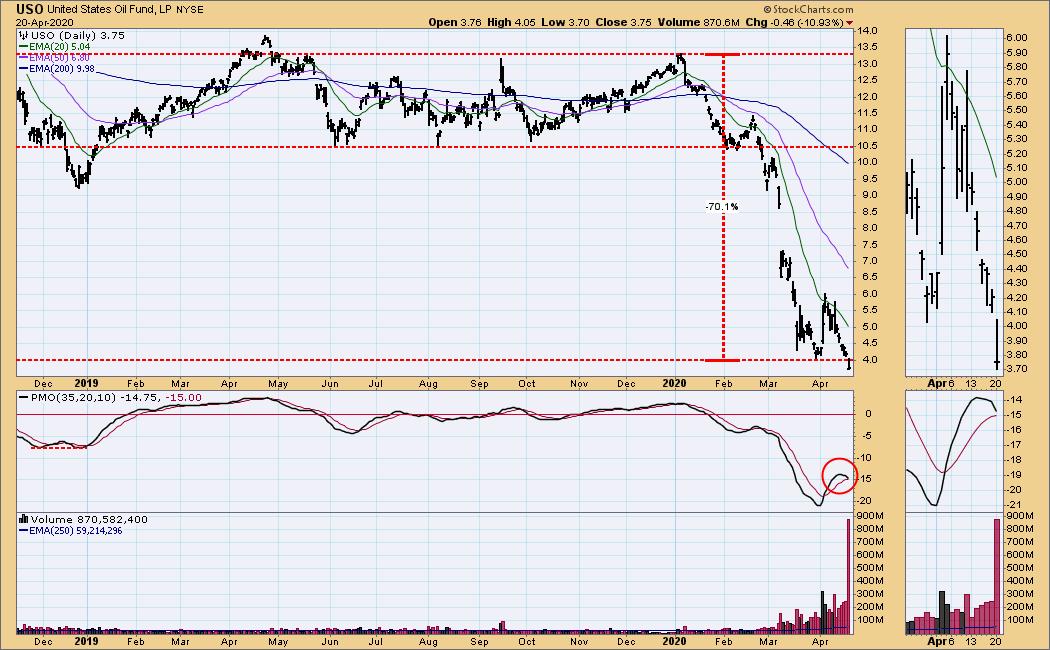Select the "USO (Daily) 3.75" legend entry
Viewport: 1050px width, 650px height.
[78, 35]
